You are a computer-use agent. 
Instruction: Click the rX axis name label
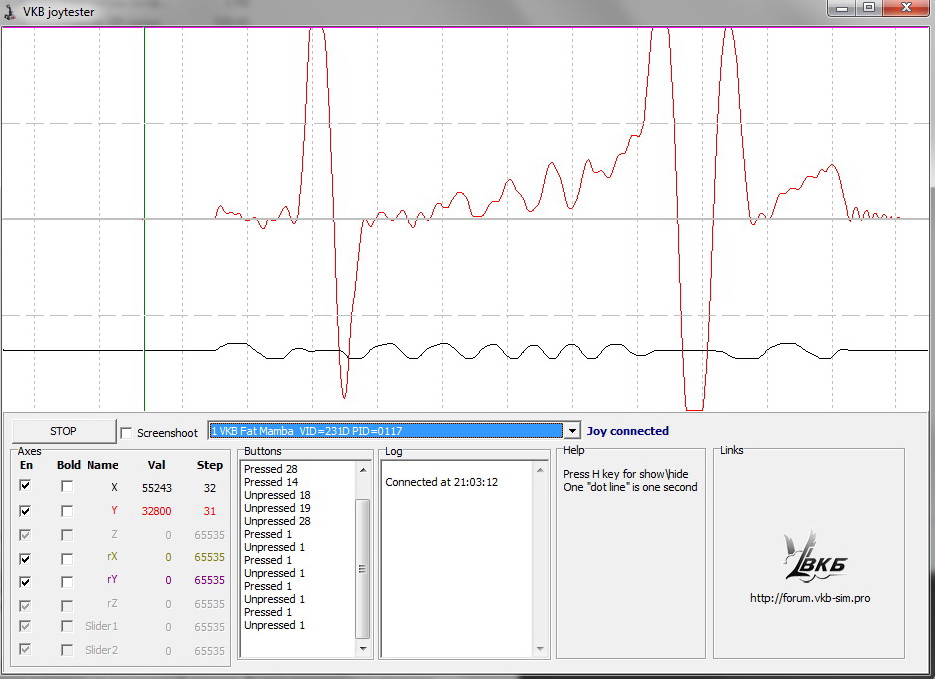pyautogui.click(x=112, y=556)
